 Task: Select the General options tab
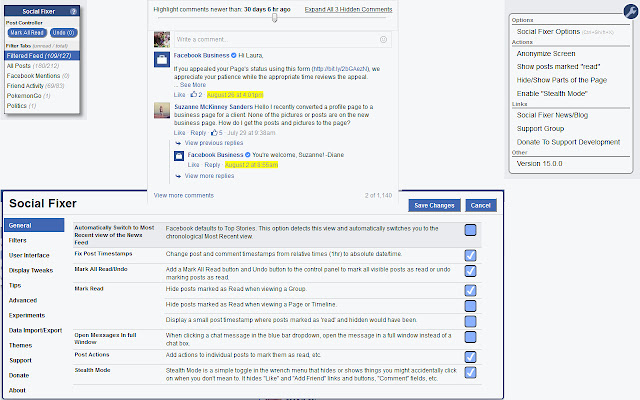point(34,225)
